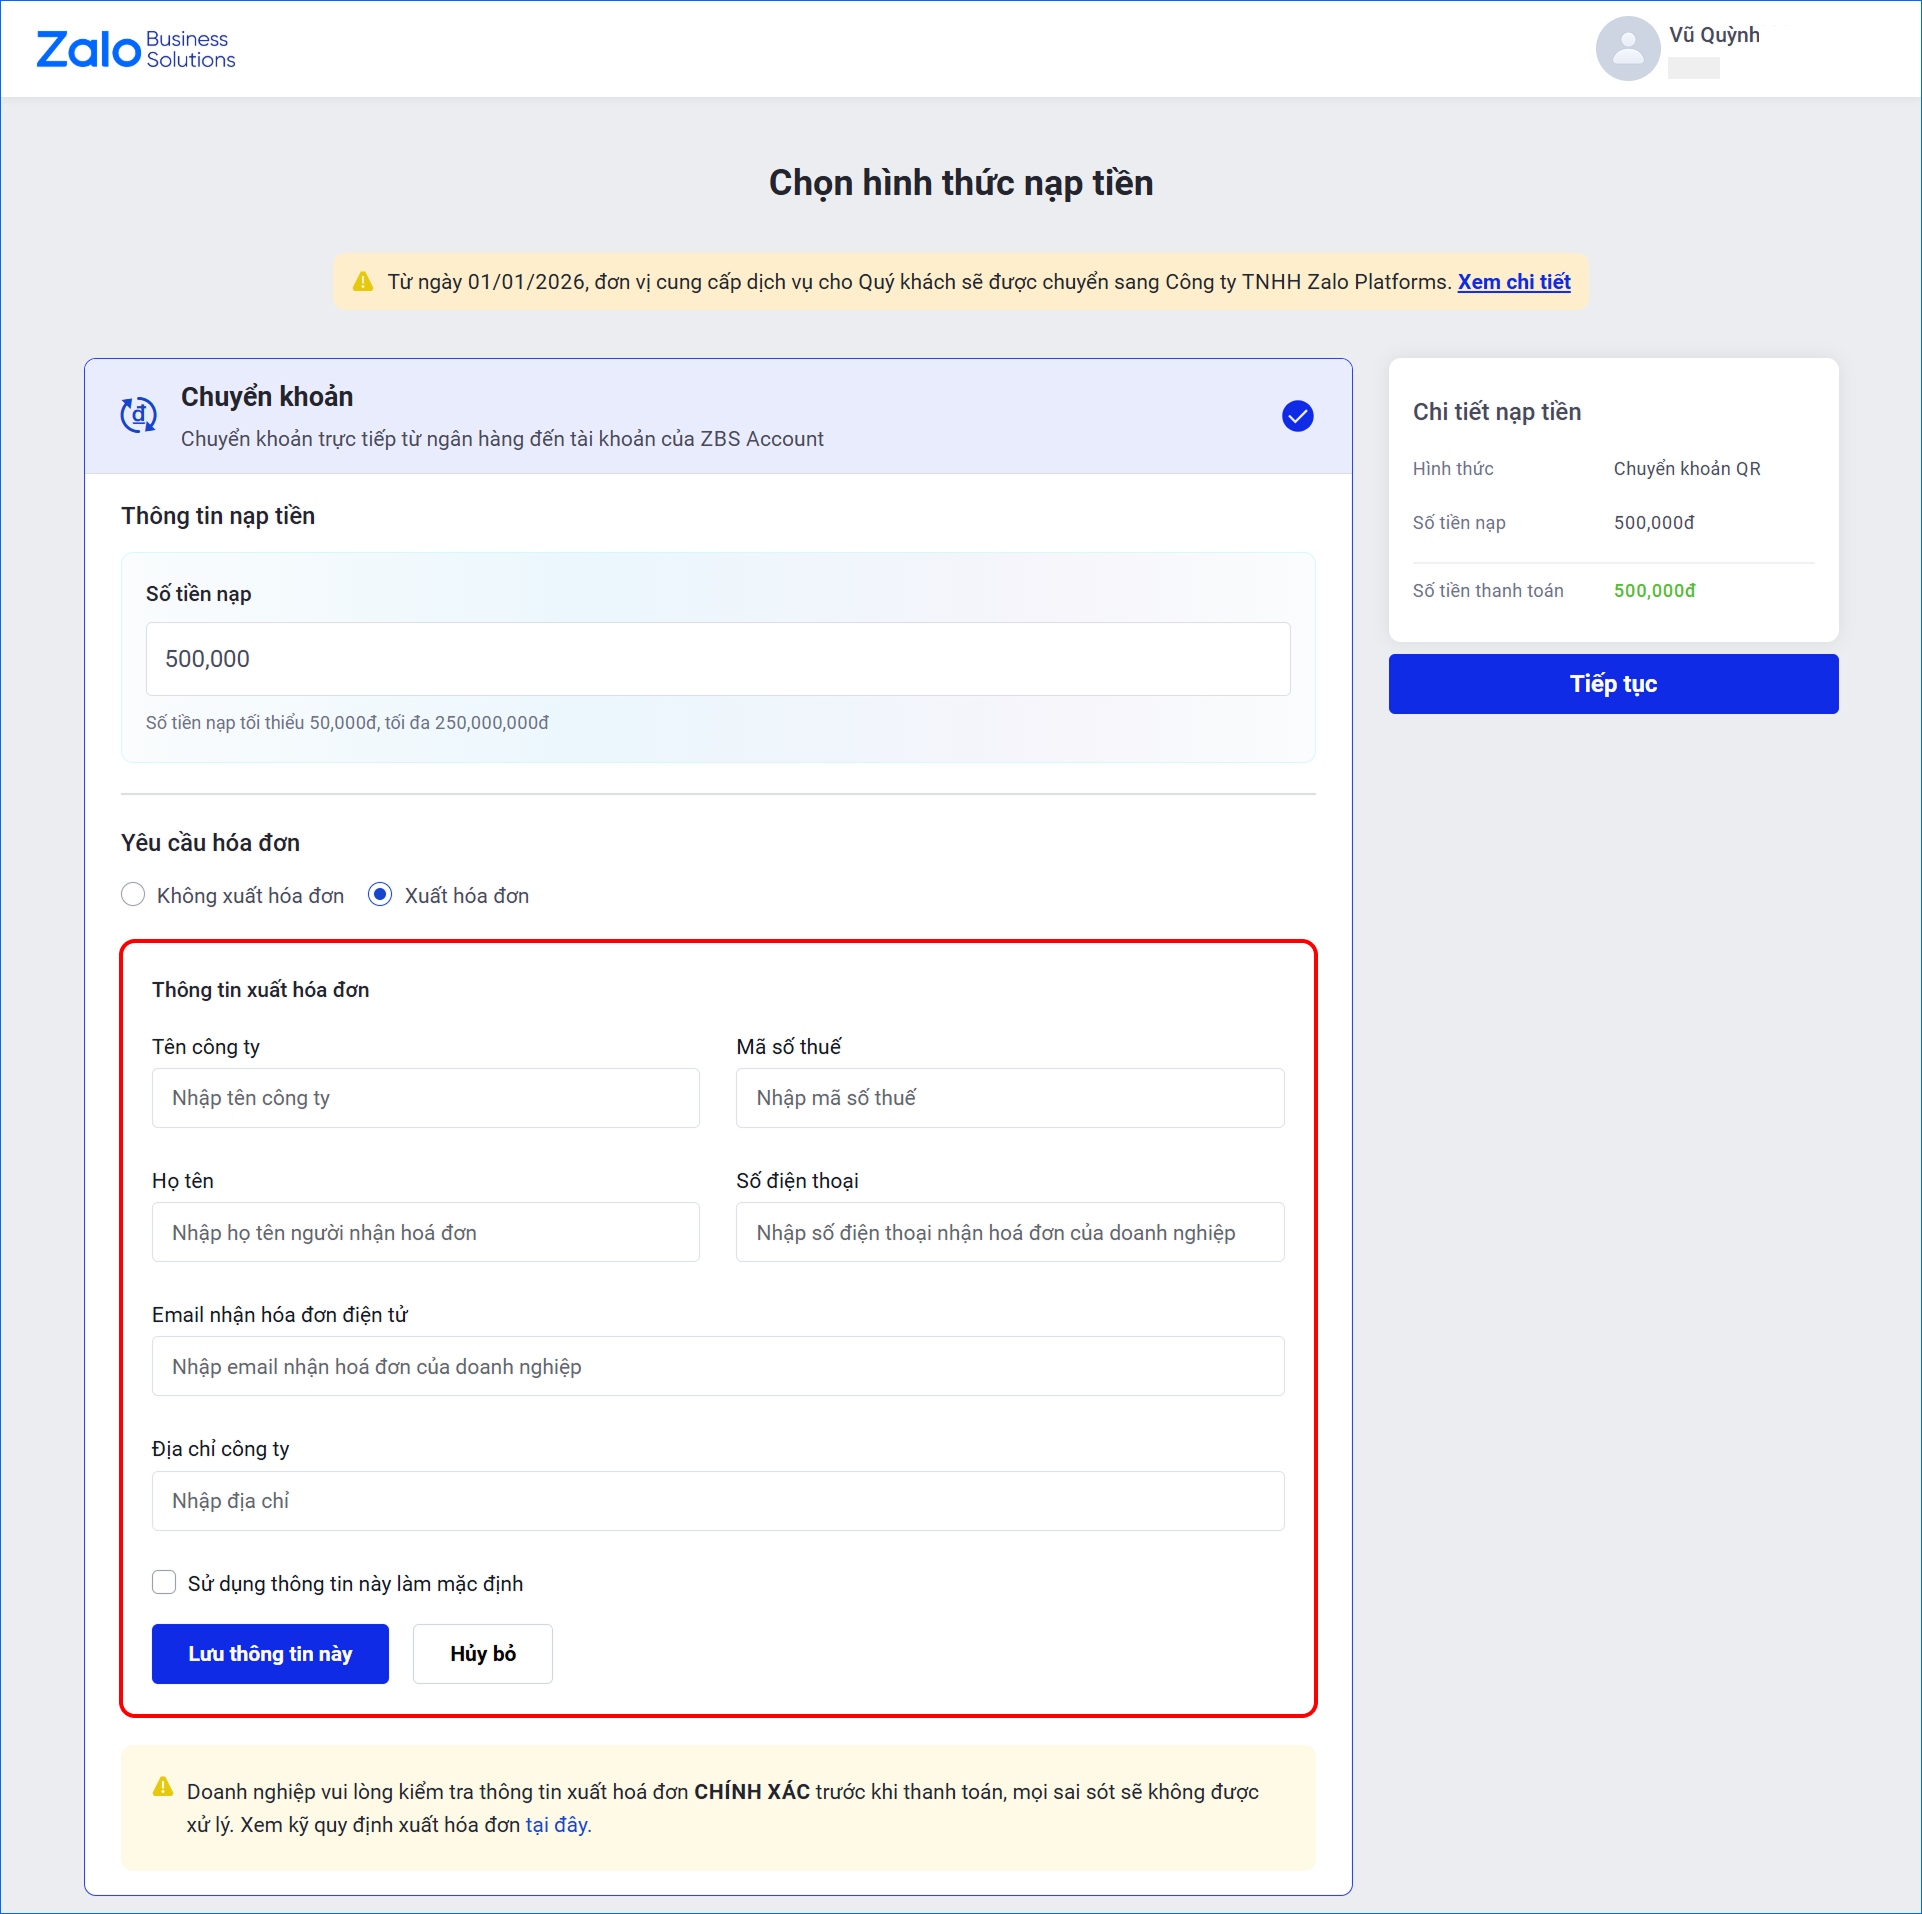Image resolution: width=1922 pixels, height=1914 pixels.
Task: Click the blue checkmark on Chuyển khoản
Action: (1297, 416)
